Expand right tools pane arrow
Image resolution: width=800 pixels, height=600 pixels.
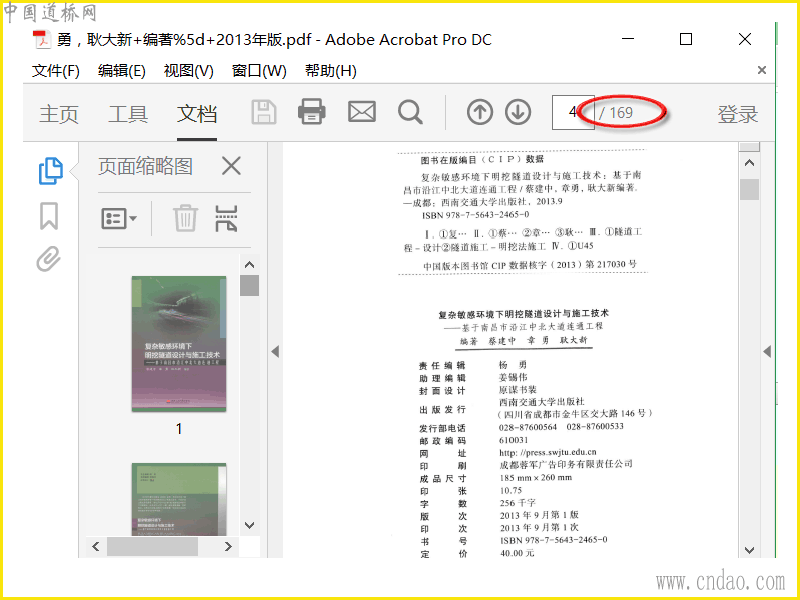click(x=767, y=351)
